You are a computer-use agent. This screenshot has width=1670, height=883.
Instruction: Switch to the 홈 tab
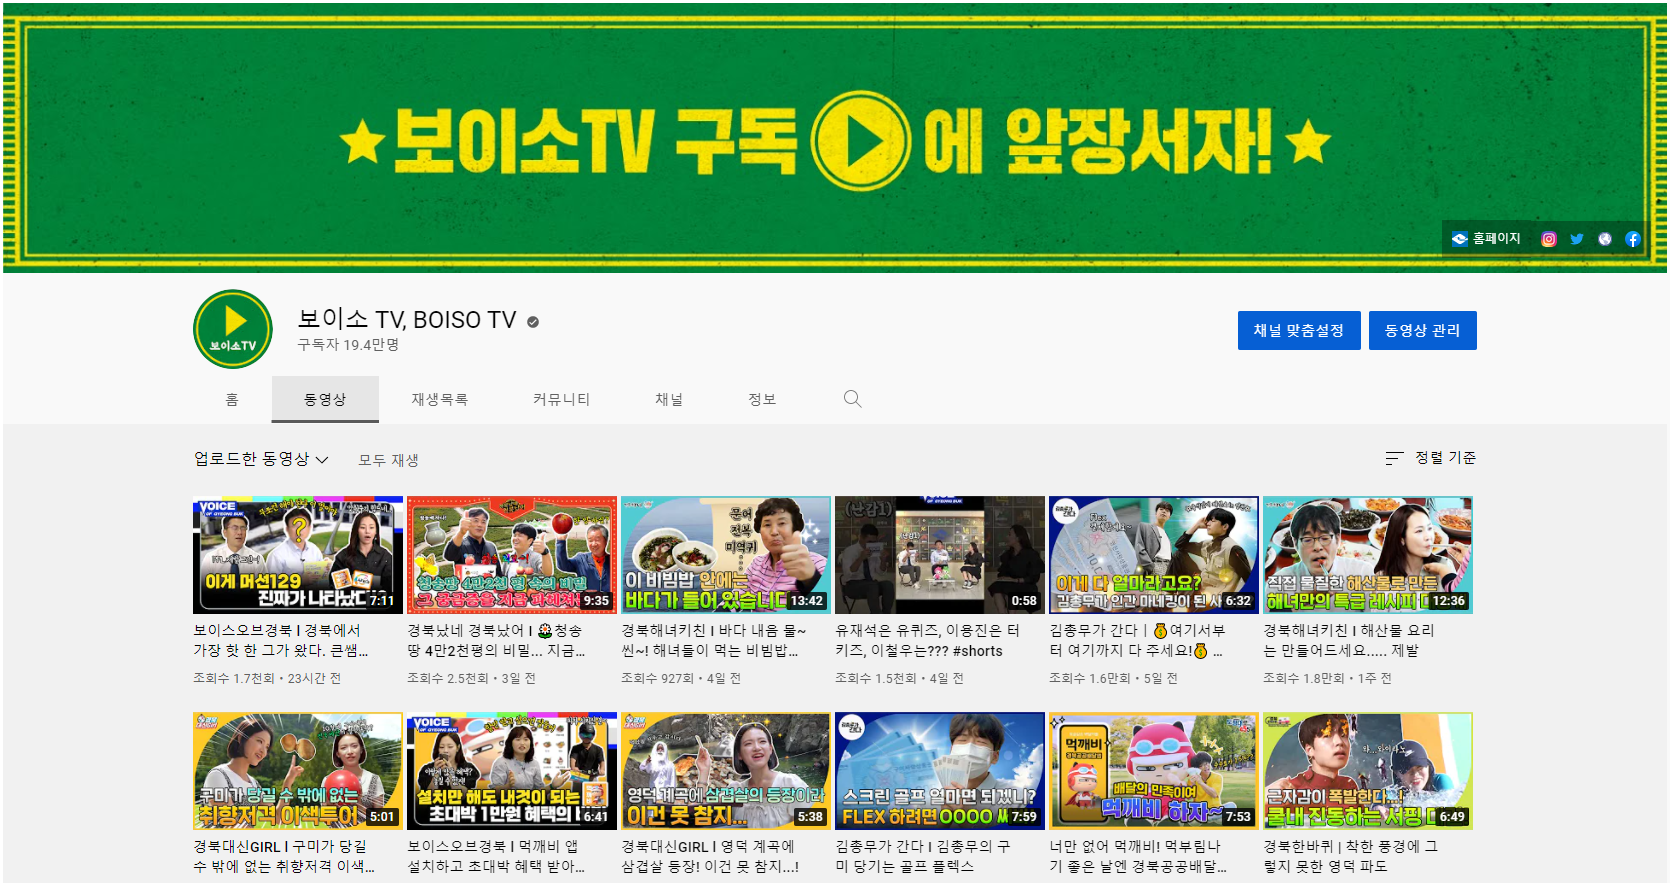pyautogui.click(x=232, y=399)
